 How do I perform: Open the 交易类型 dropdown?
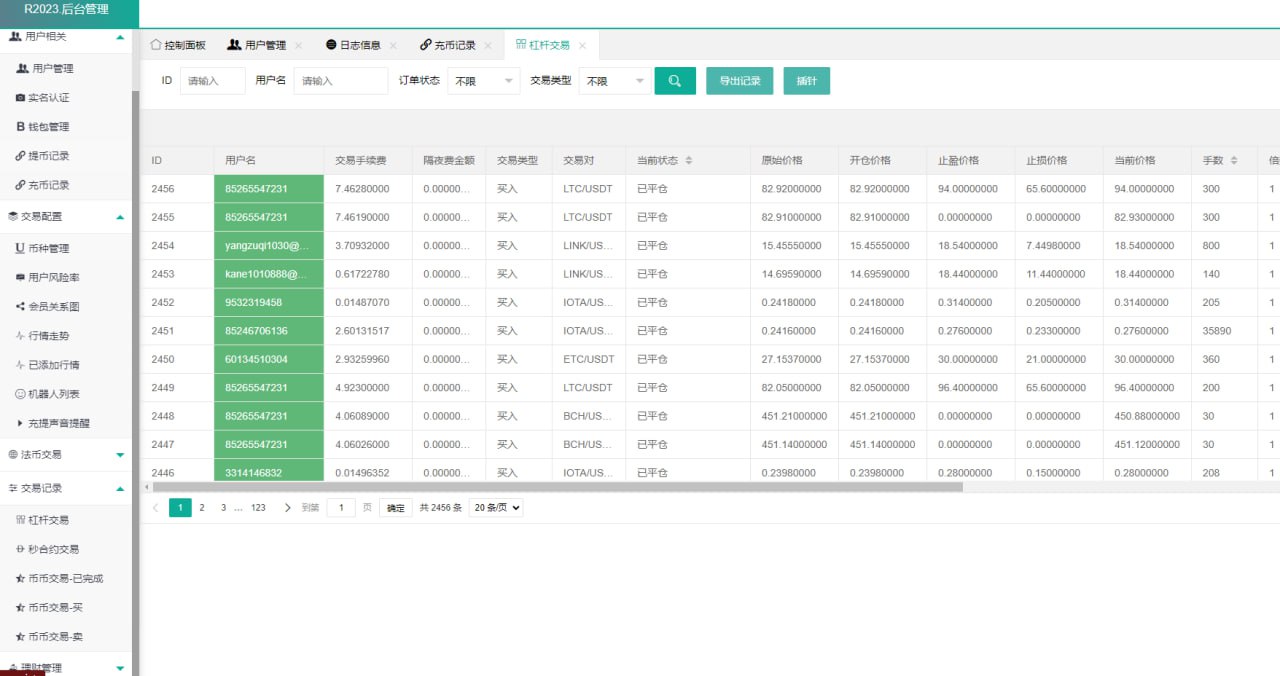613,81
